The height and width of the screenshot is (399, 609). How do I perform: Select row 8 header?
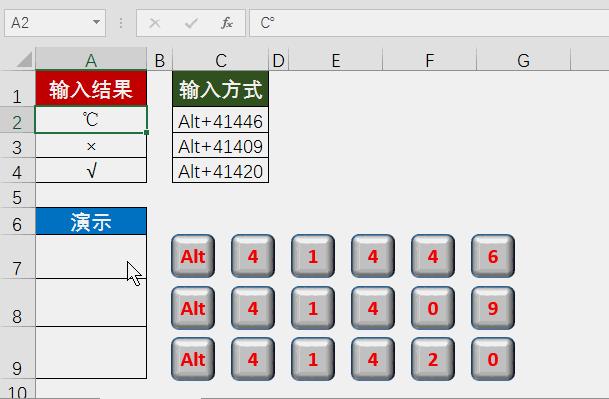pos(17,303)
